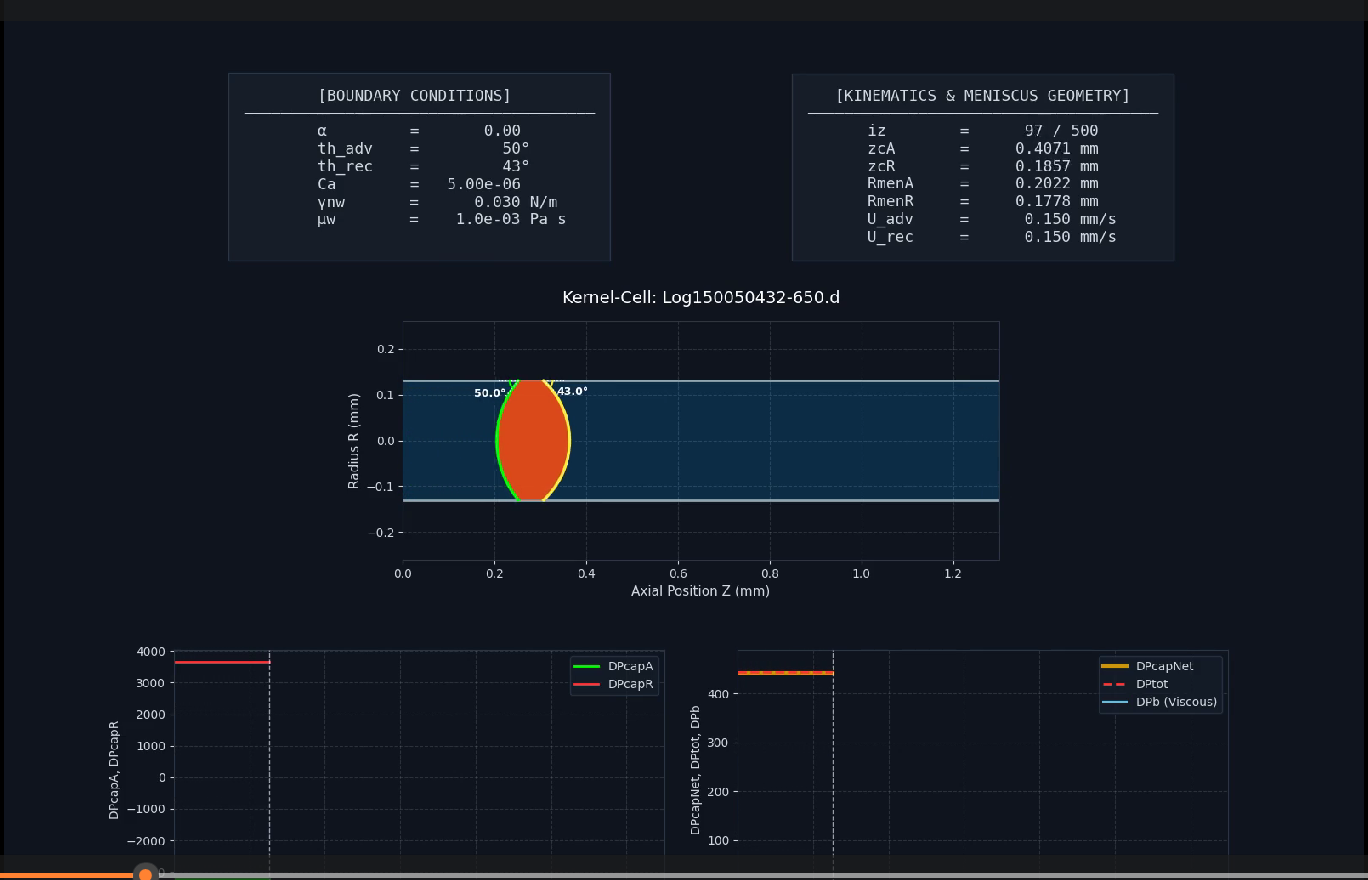This screenshot has height=880, width=1368.
Task: Click the Axial Position Z (mm) axis label
Action: click(x=700, y=591)
